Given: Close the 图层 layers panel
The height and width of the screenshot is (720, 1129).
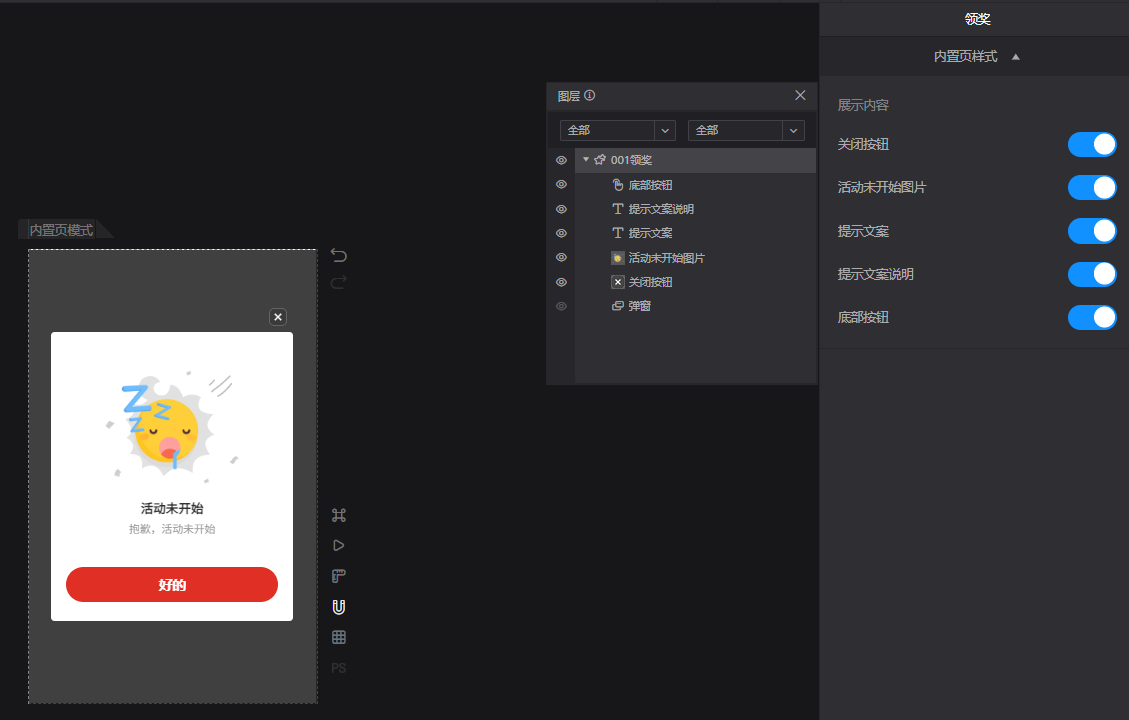Looking at the screenshot, I should (x=800, y=95).
